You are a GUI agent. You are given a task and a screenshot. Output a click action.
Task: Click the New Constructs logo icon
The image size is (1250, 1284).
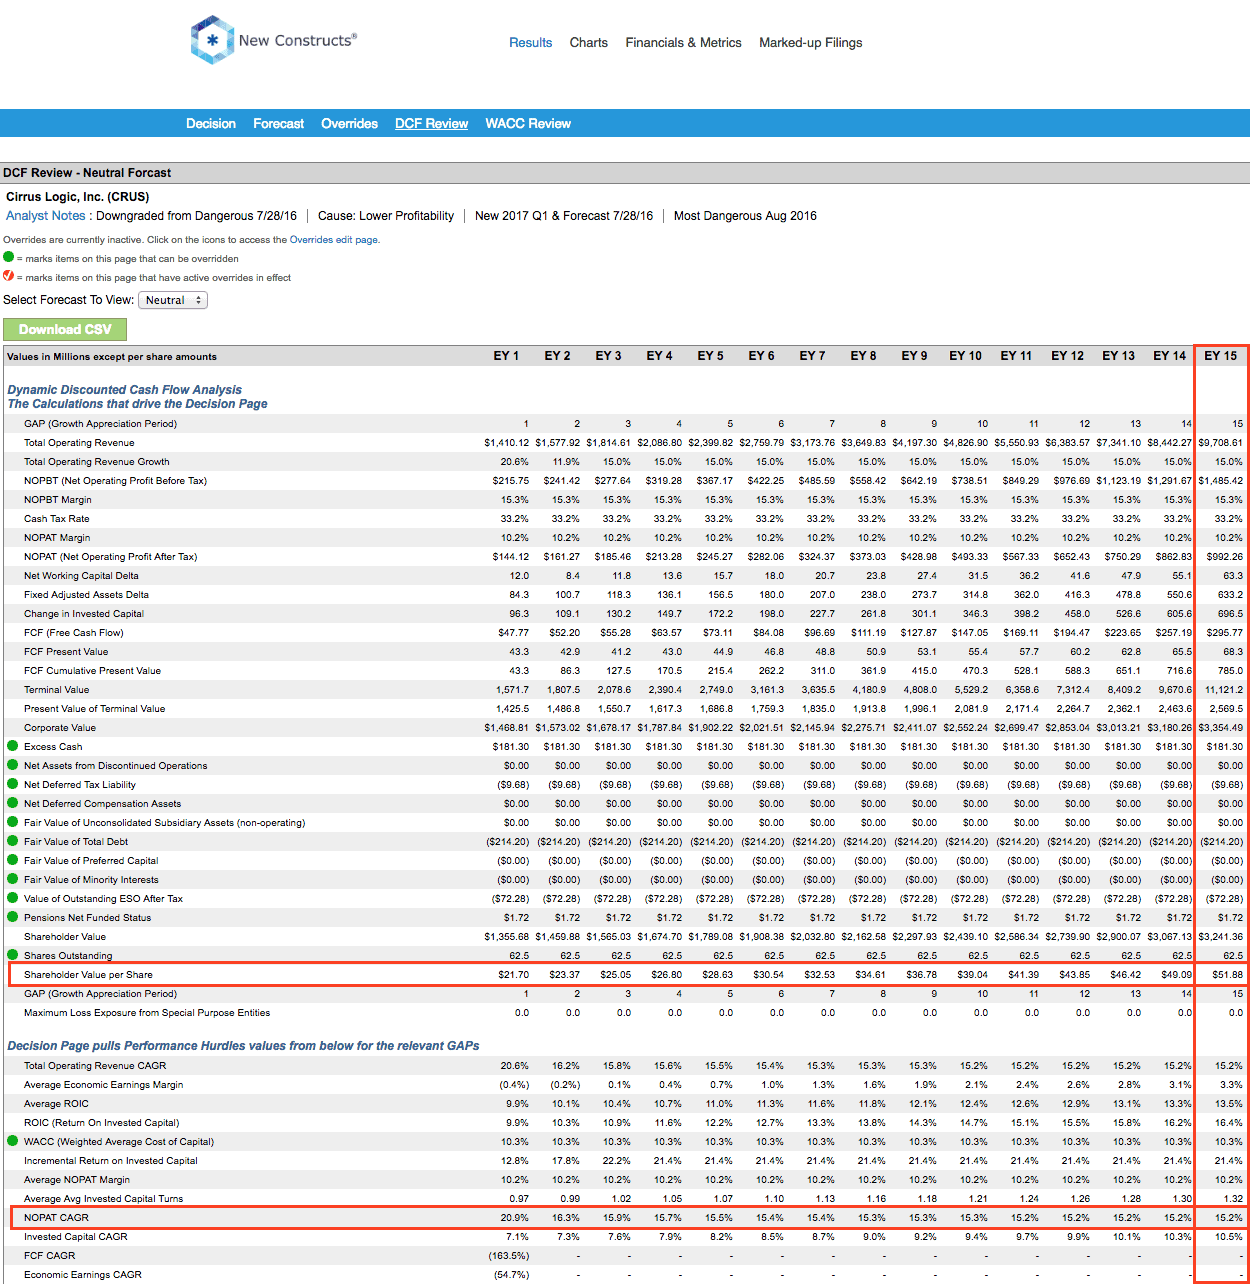coord(212,40)
